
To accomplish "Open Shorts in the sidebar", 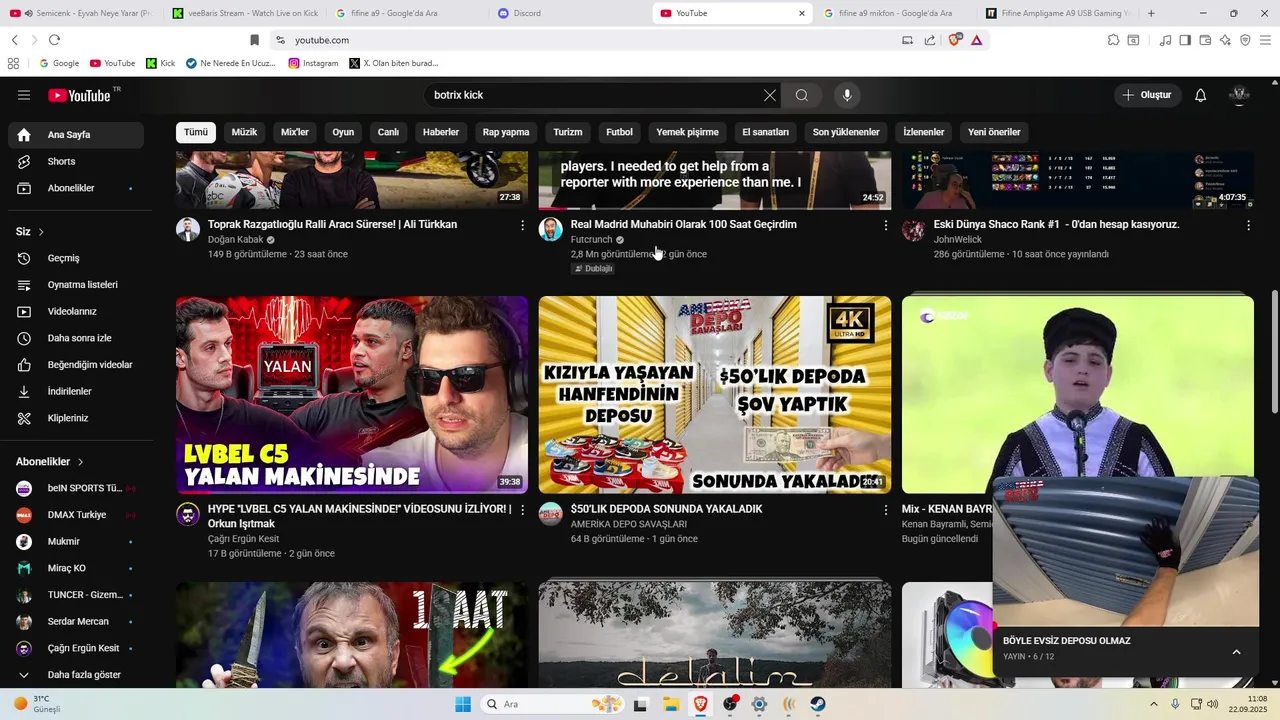I will pyautogui.click(x=76, y=161).
